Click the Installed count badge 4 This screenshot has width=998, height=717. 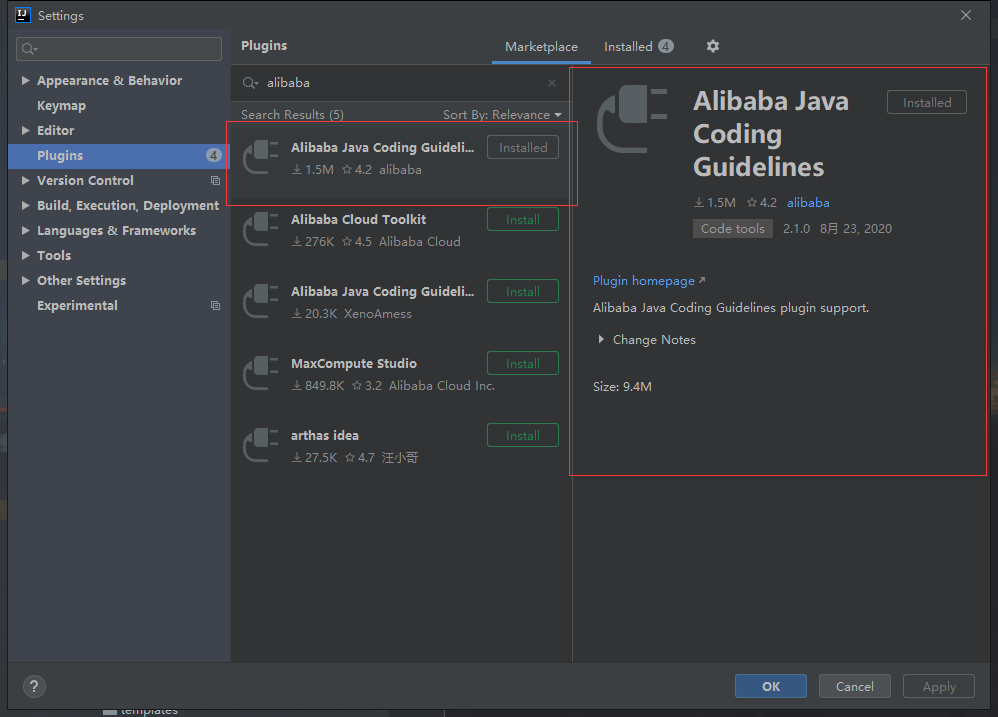666,46
